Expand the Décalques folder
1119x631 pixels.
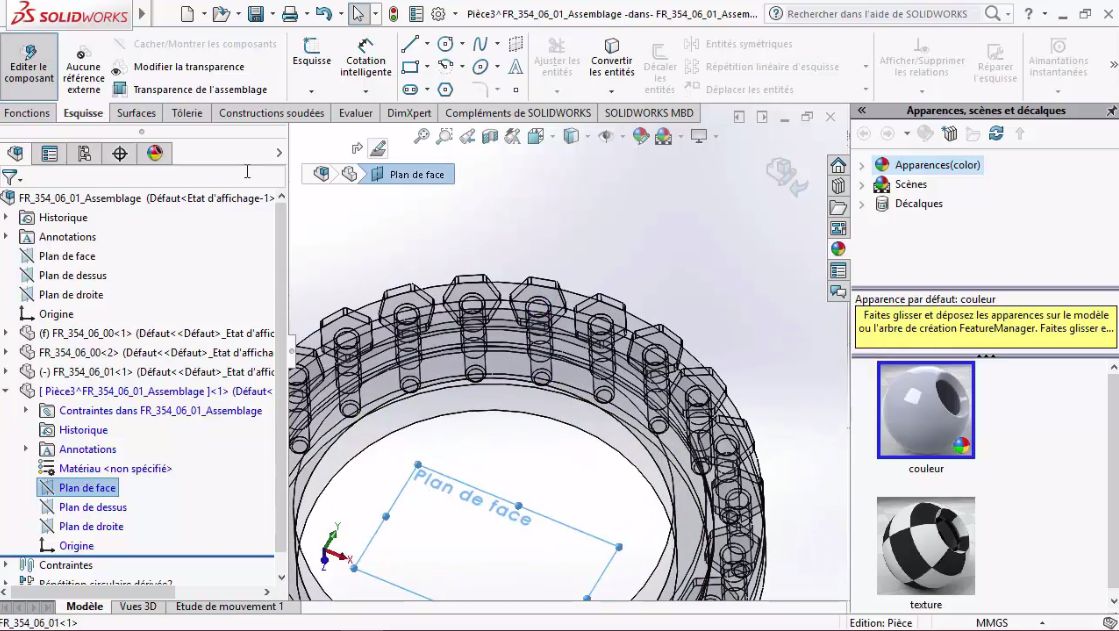click(861, 203)
